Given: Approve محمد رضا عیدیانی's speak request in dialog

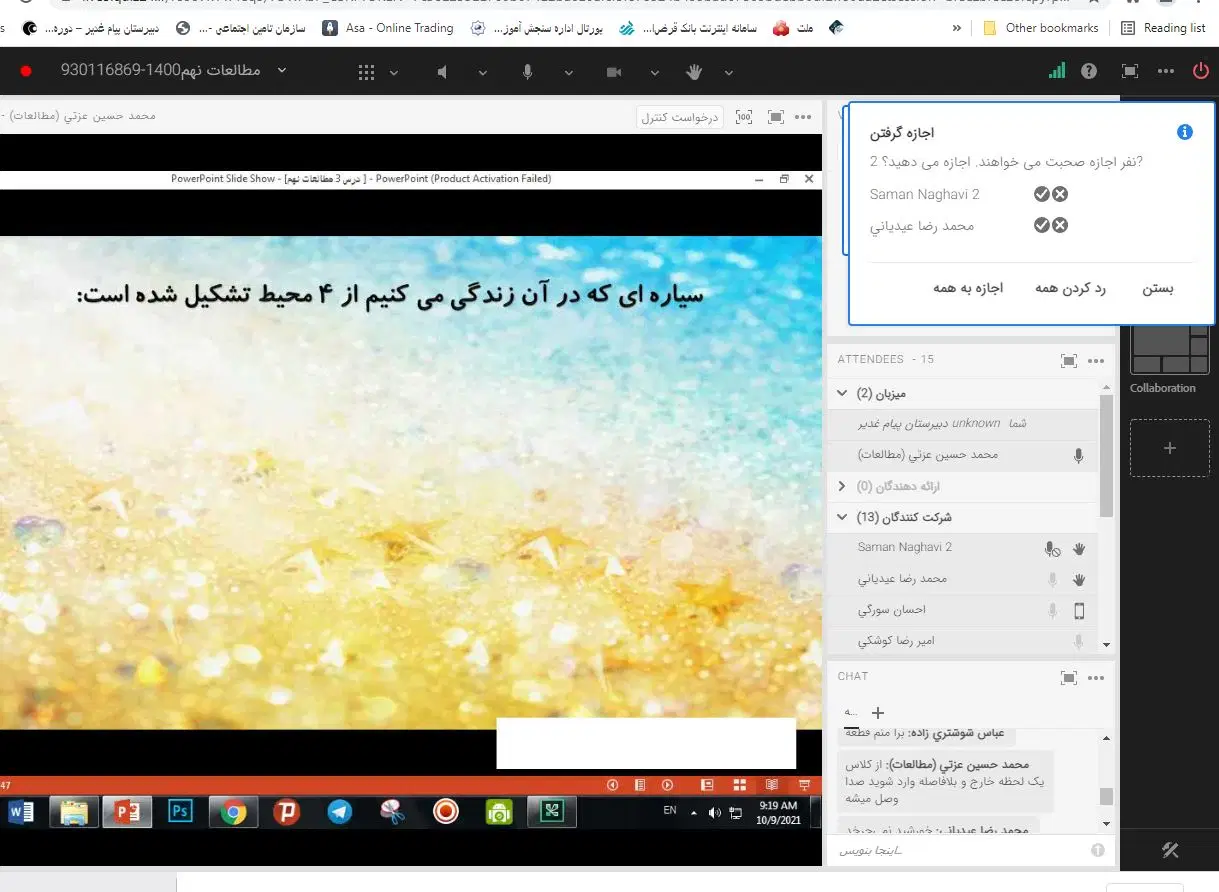Looking at the screenshot, I should 1042,225.
